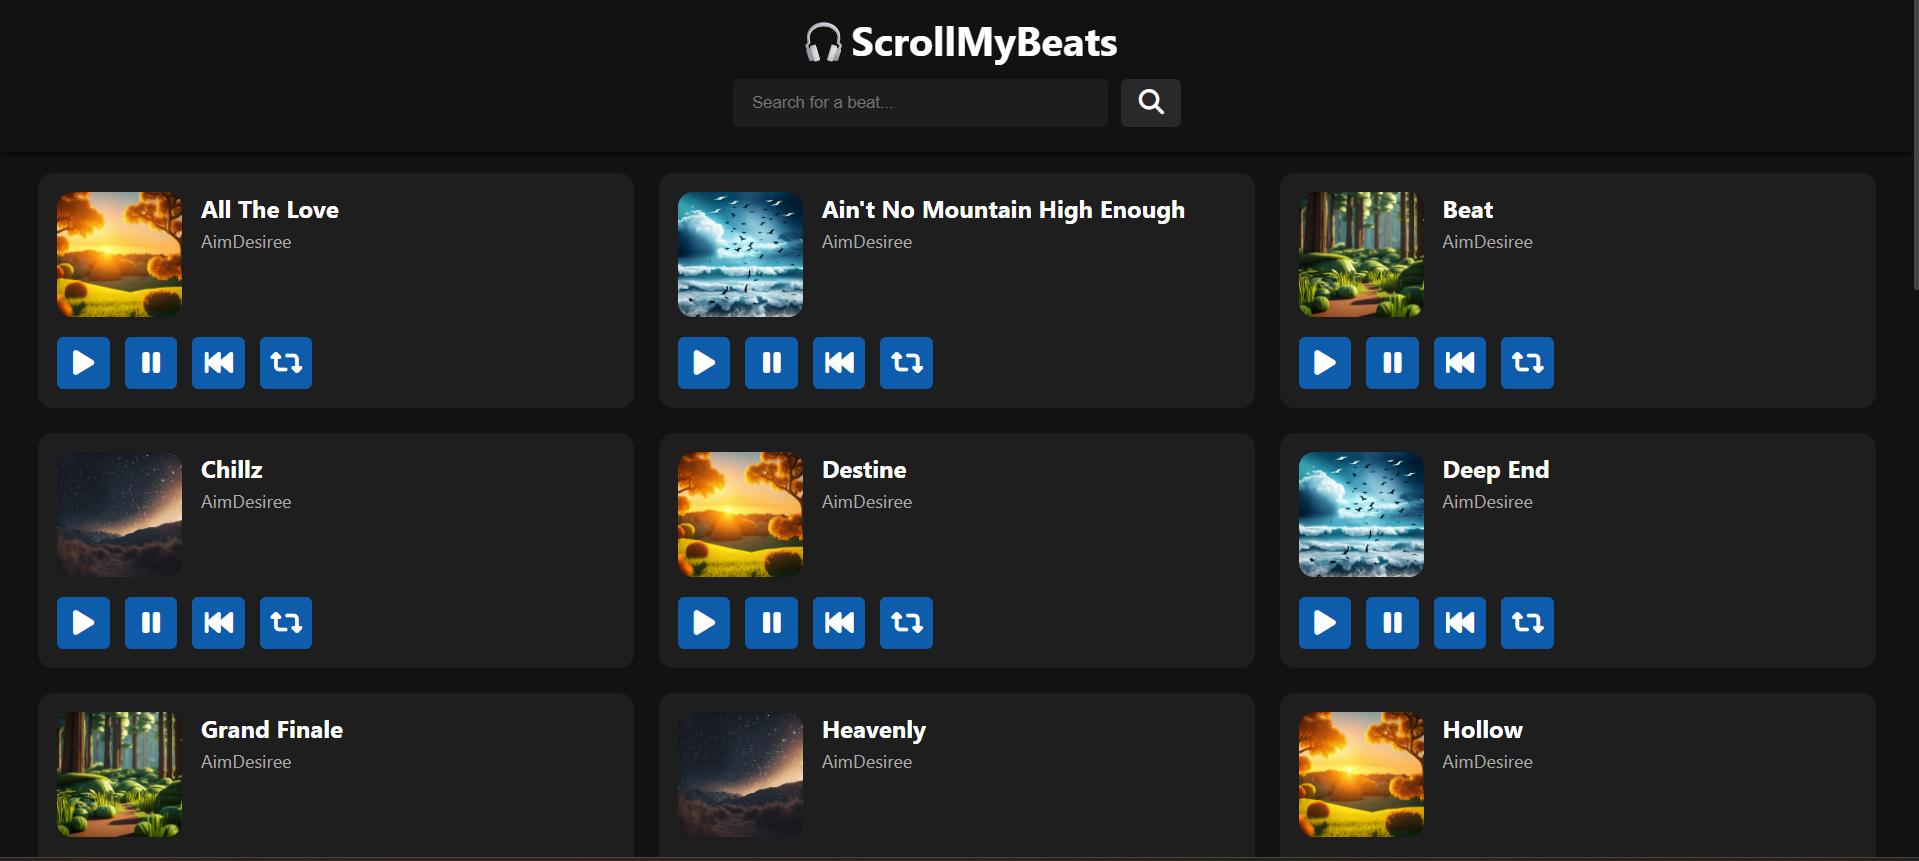This screenshot has width=1919, height=861.
Task: Play the All The Love beat
Action: pyautogui.click(x=83, y=363)
